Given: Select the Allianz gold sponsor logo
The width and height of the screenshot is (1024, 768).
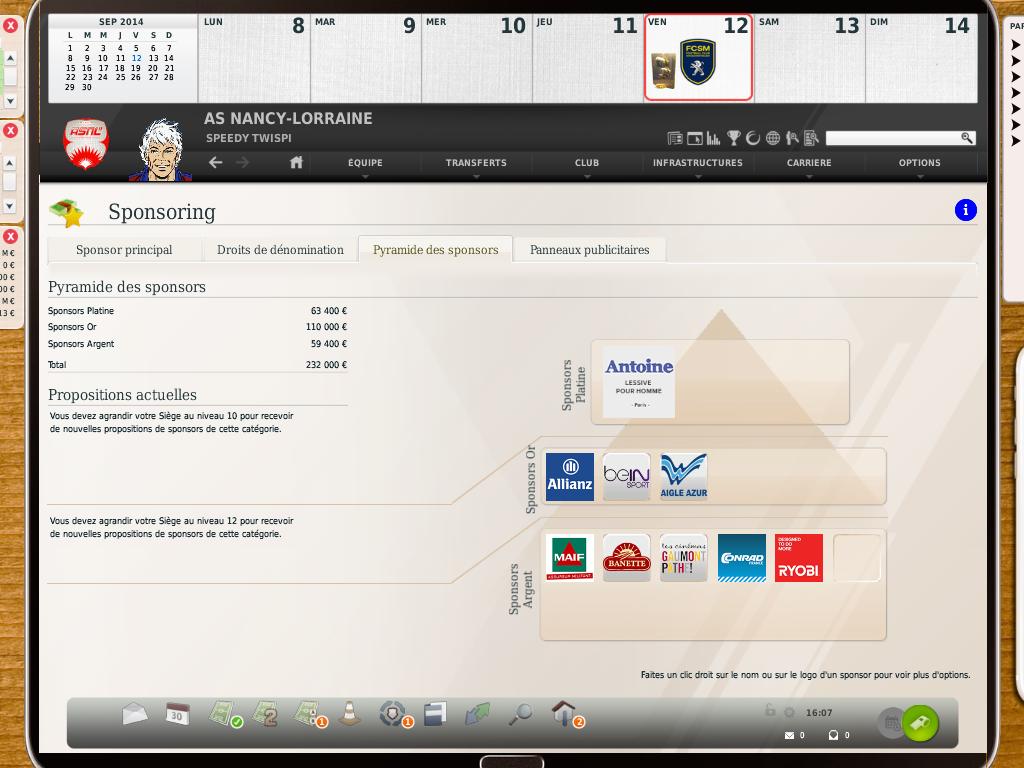Looking at the screenshot, I should [569, 477].
